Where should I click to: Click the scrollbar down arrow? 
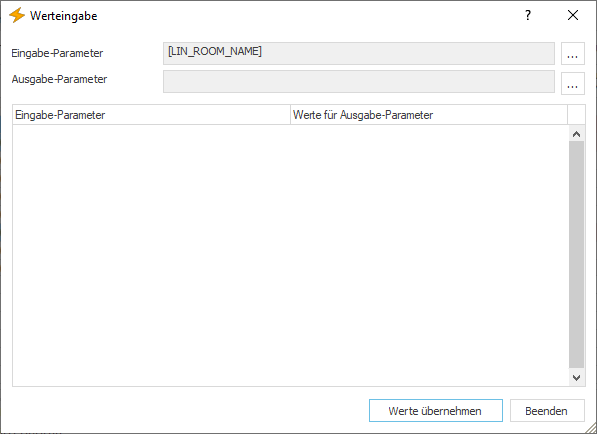click(576, 377)
